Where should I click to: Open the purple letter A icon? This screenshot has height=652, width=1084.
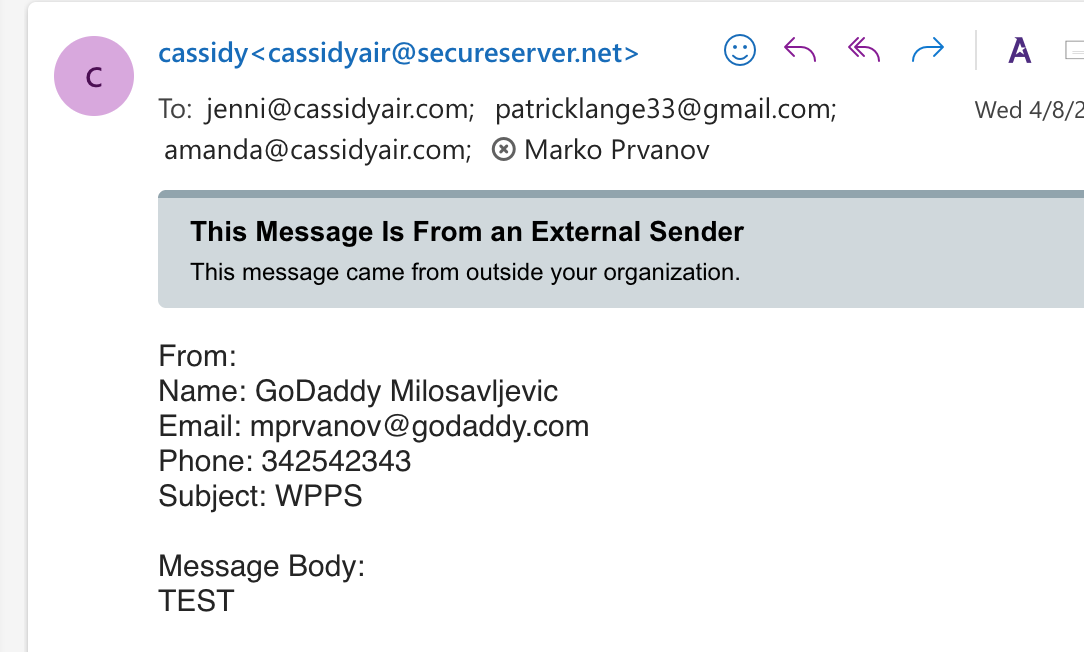(1019, 50)
